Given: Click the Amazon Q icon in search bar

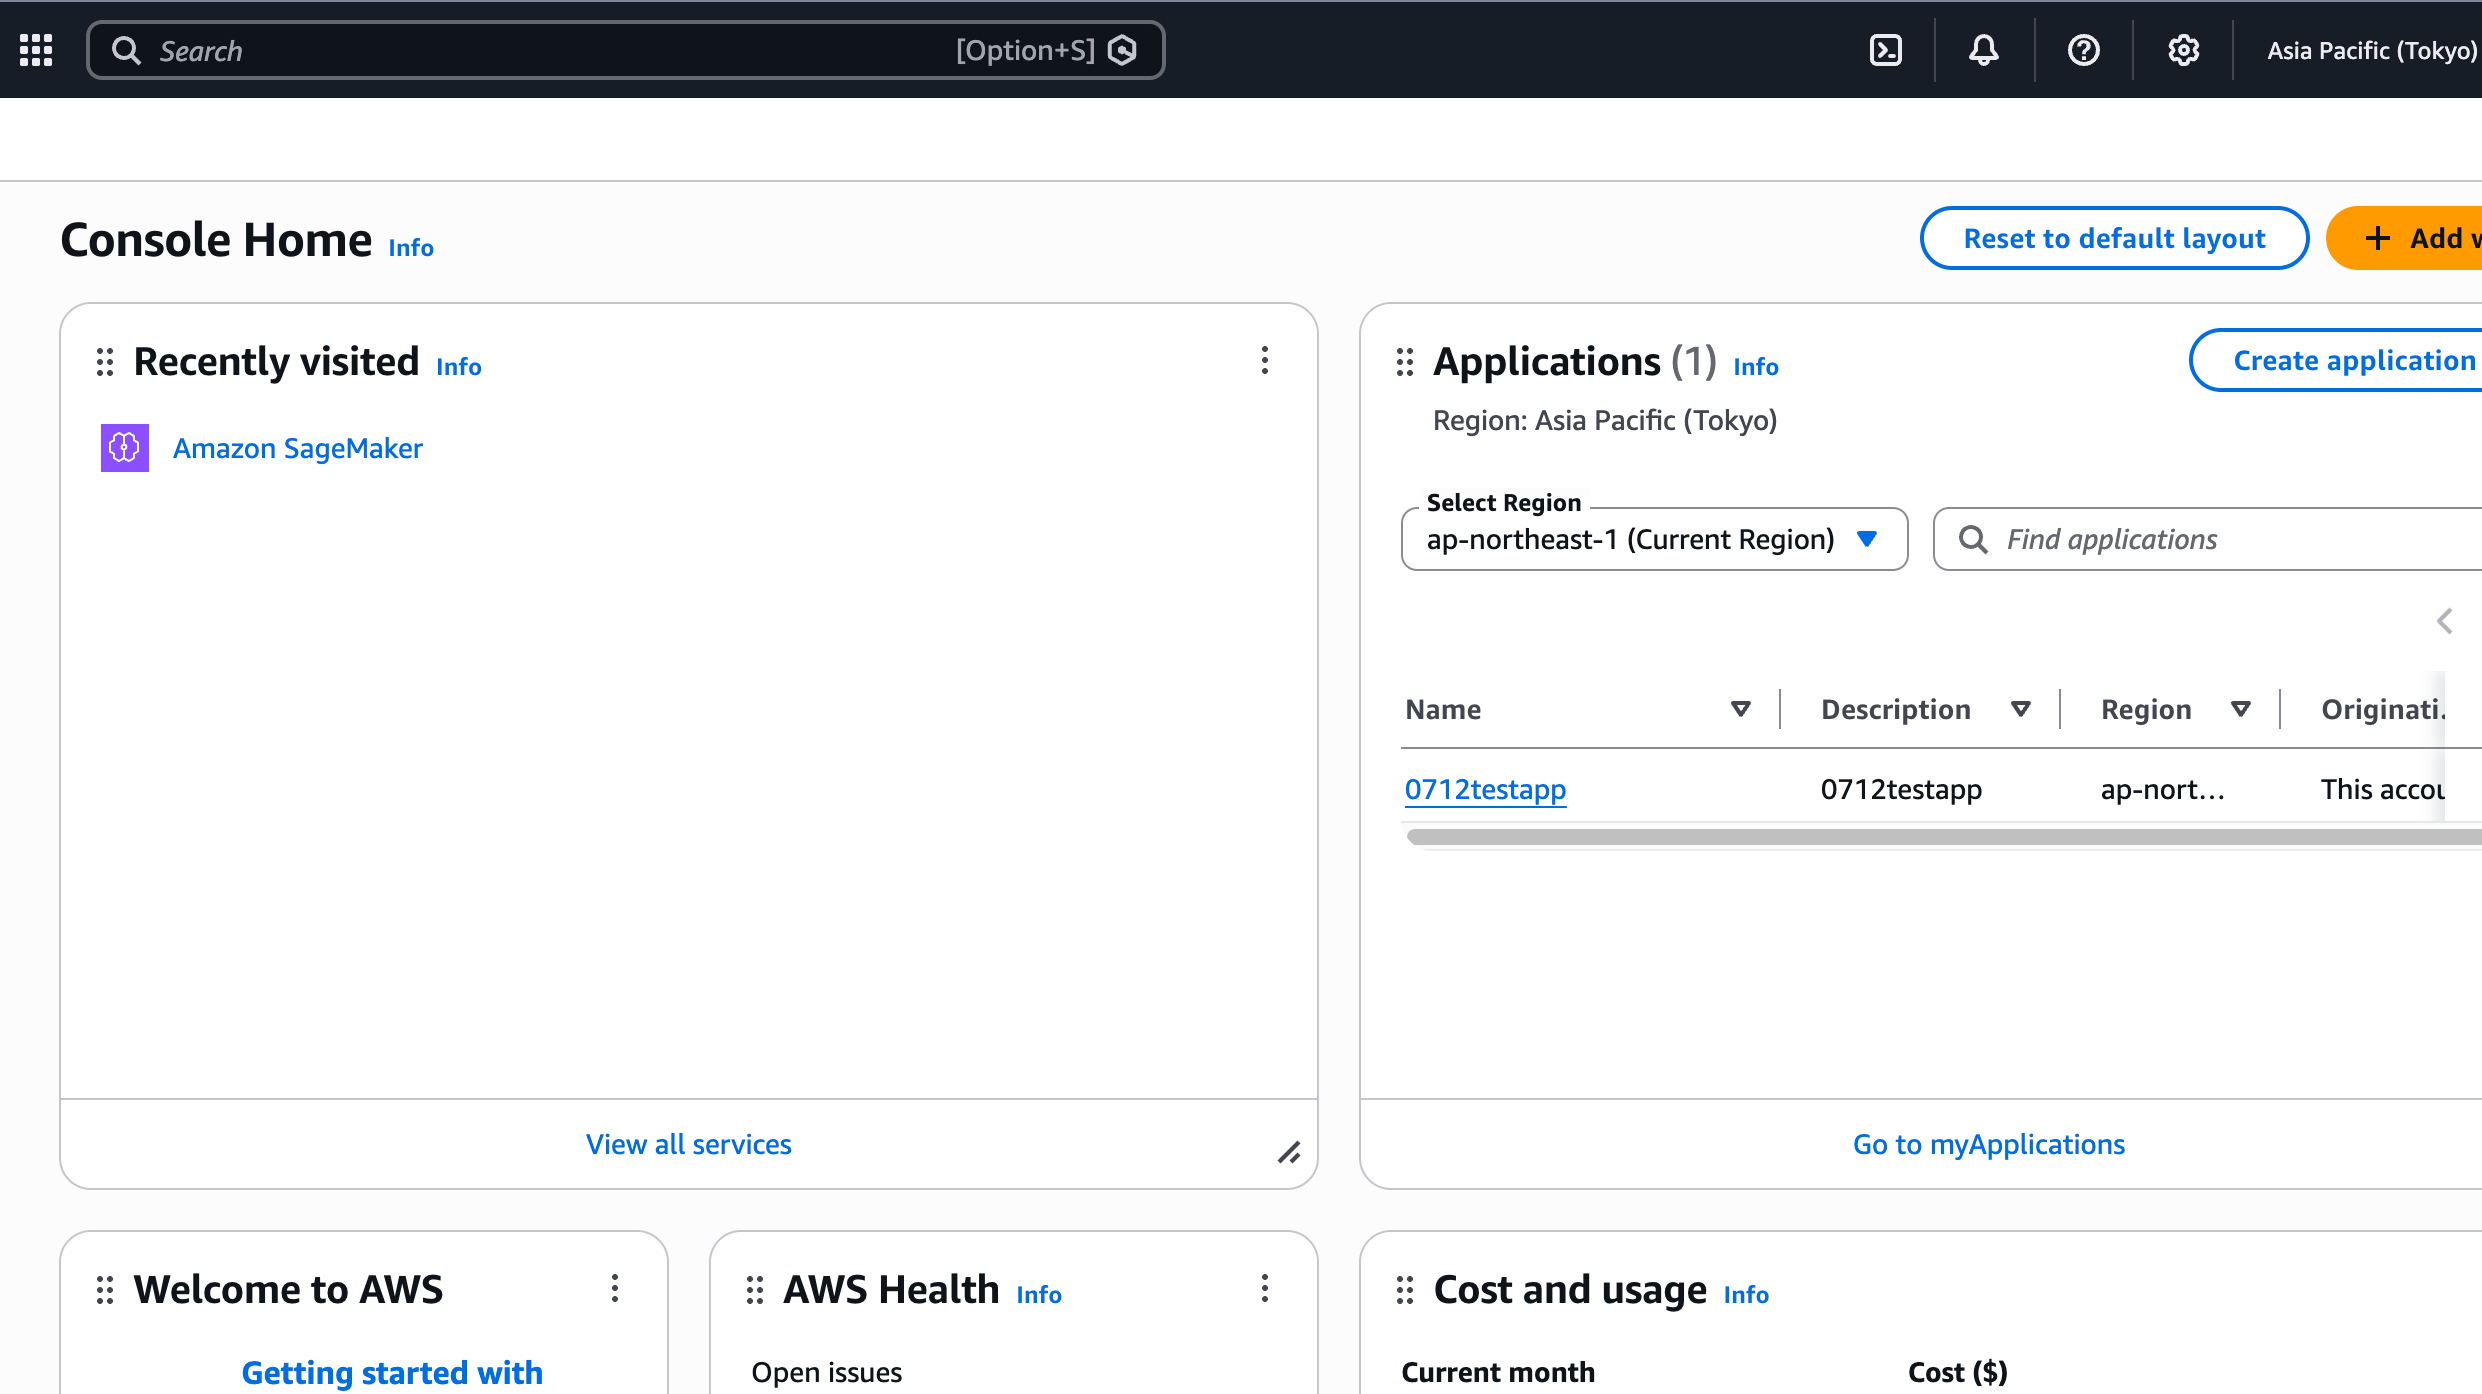Looking at the screenshot, I should 1123,50.
